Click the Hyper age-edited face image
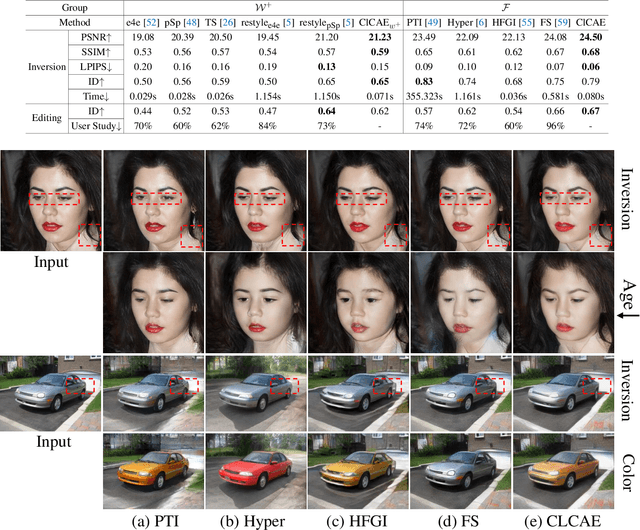 point(255,300)
